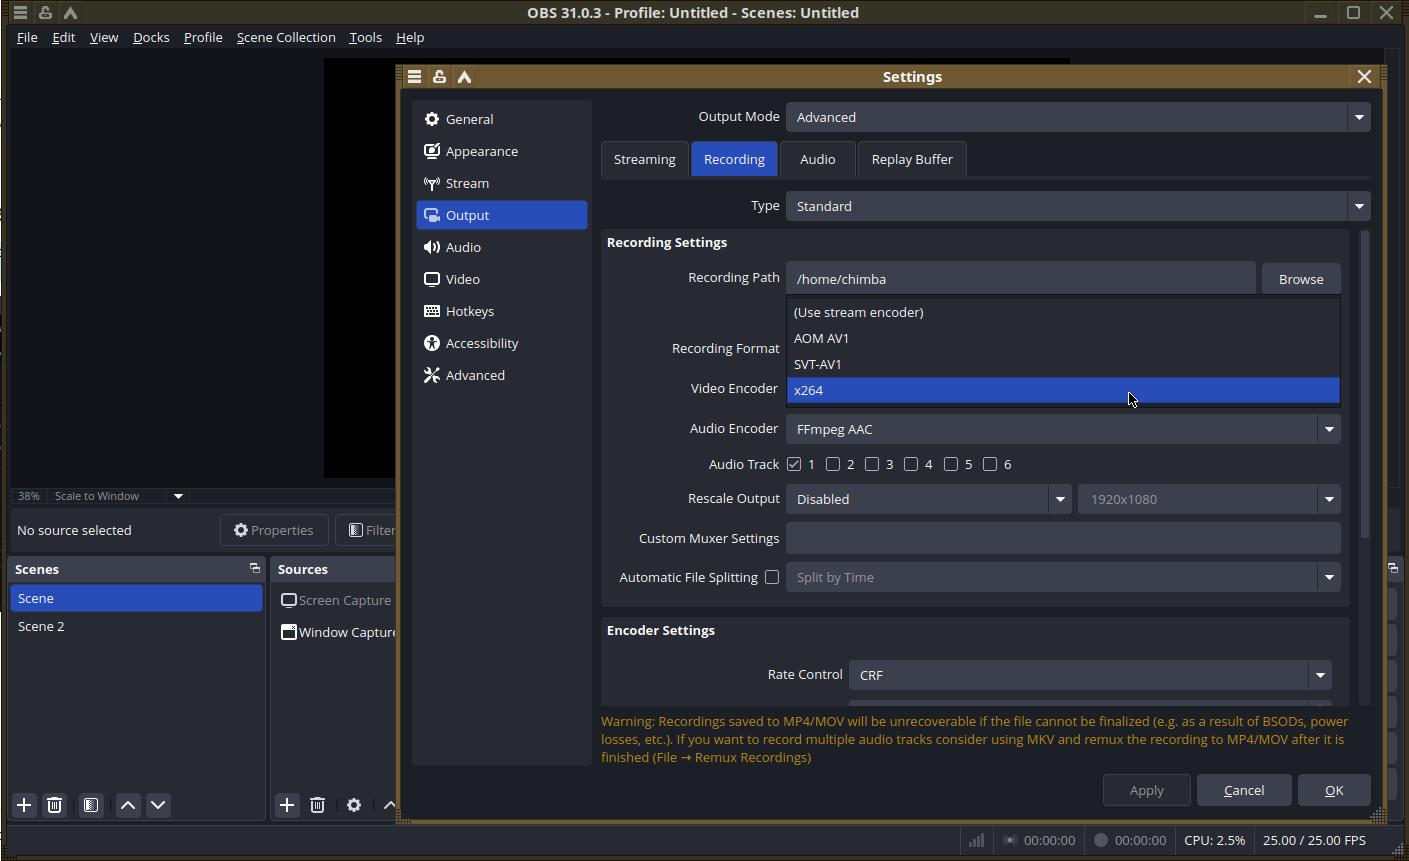The height and width of the screenshot is (861, 1409).
Task: Pop out the Scenes dock icon
Action: 254,568
